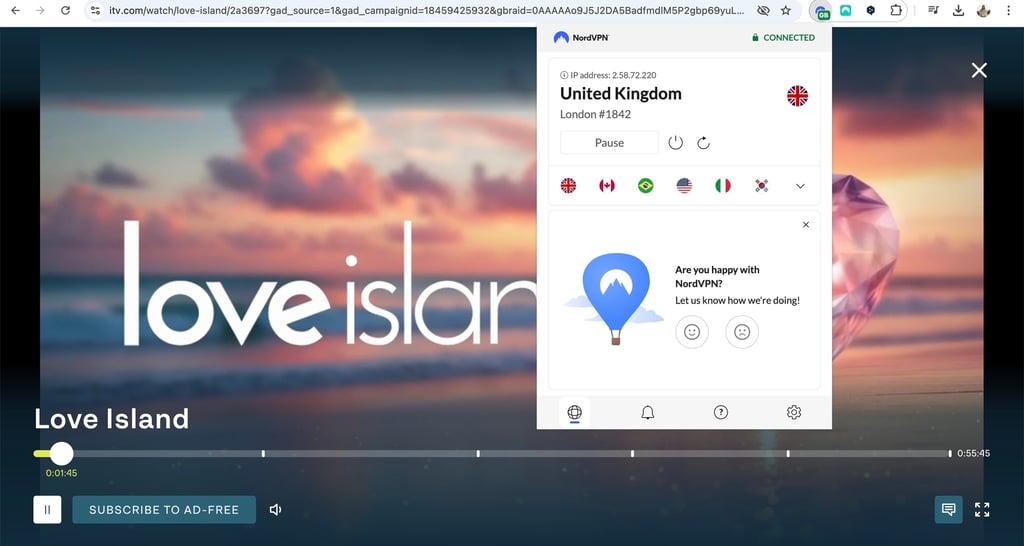The width and height of the screenshot is (1024, 546).
Task: Rate NordVPN with the sad face
Action: 742,332
